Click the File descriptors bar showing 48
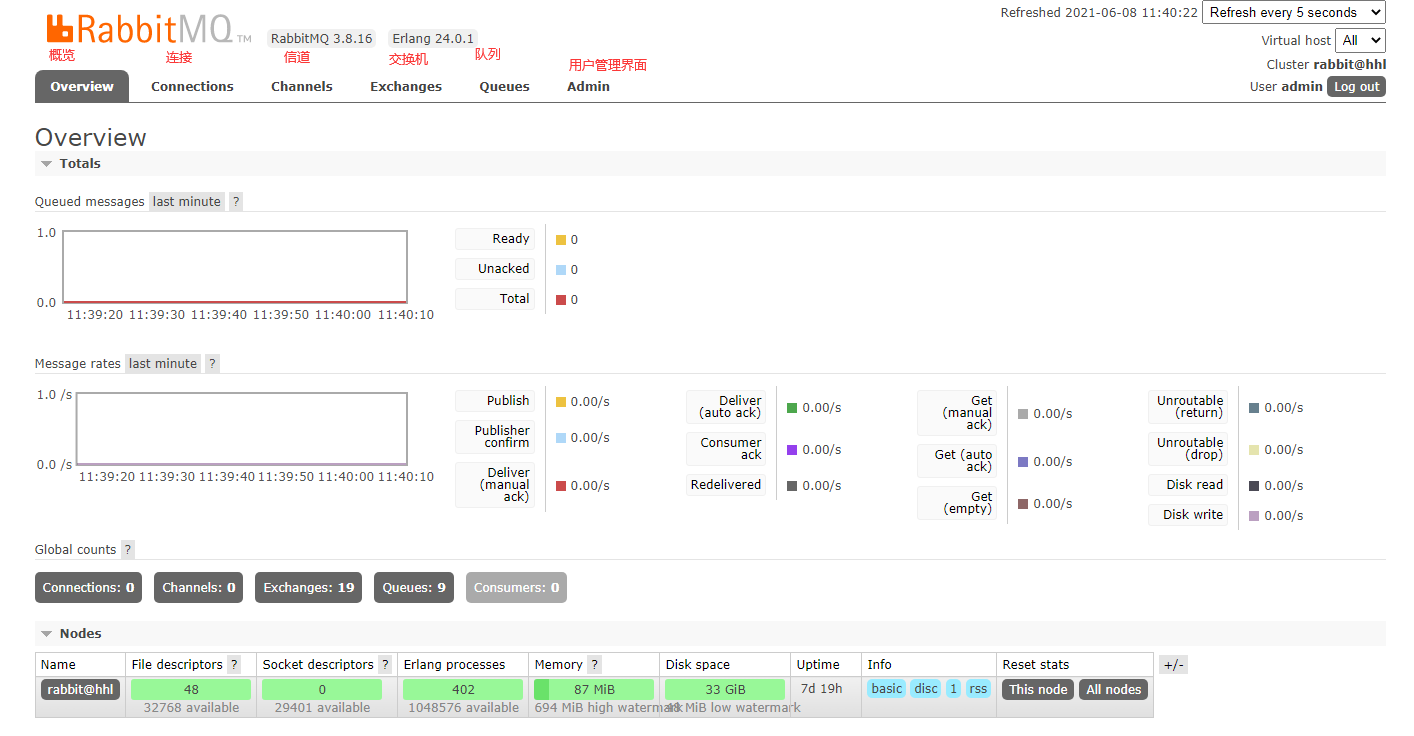1414x736 pixels. pyautogui.click(x=191, y=689)
